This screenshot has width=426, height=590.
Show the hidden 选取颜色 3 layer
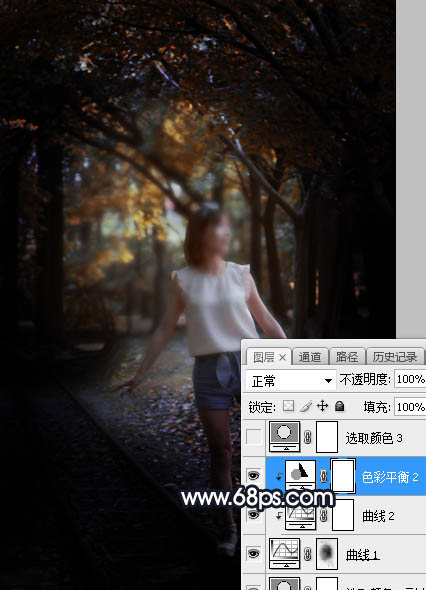(x=254, y=437)
